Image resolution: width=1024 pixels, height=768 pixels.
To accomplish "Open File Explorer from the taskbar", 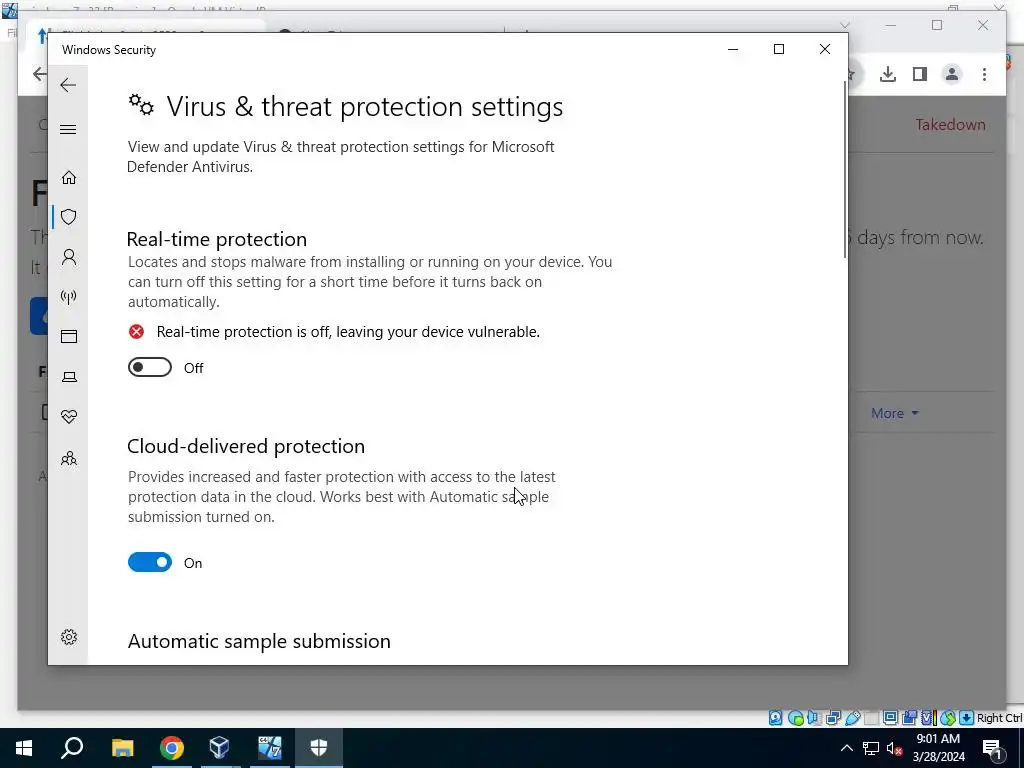I will pyautogui.click(x=122, y=748).
